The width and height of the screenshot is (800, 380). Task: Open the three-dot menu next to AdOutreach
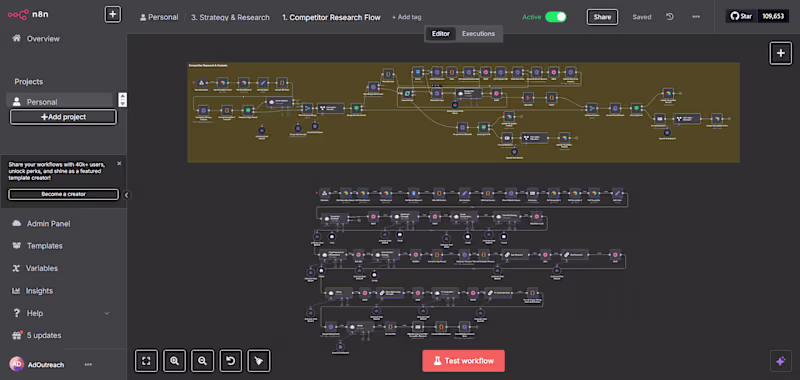click(x=88, y=365)
